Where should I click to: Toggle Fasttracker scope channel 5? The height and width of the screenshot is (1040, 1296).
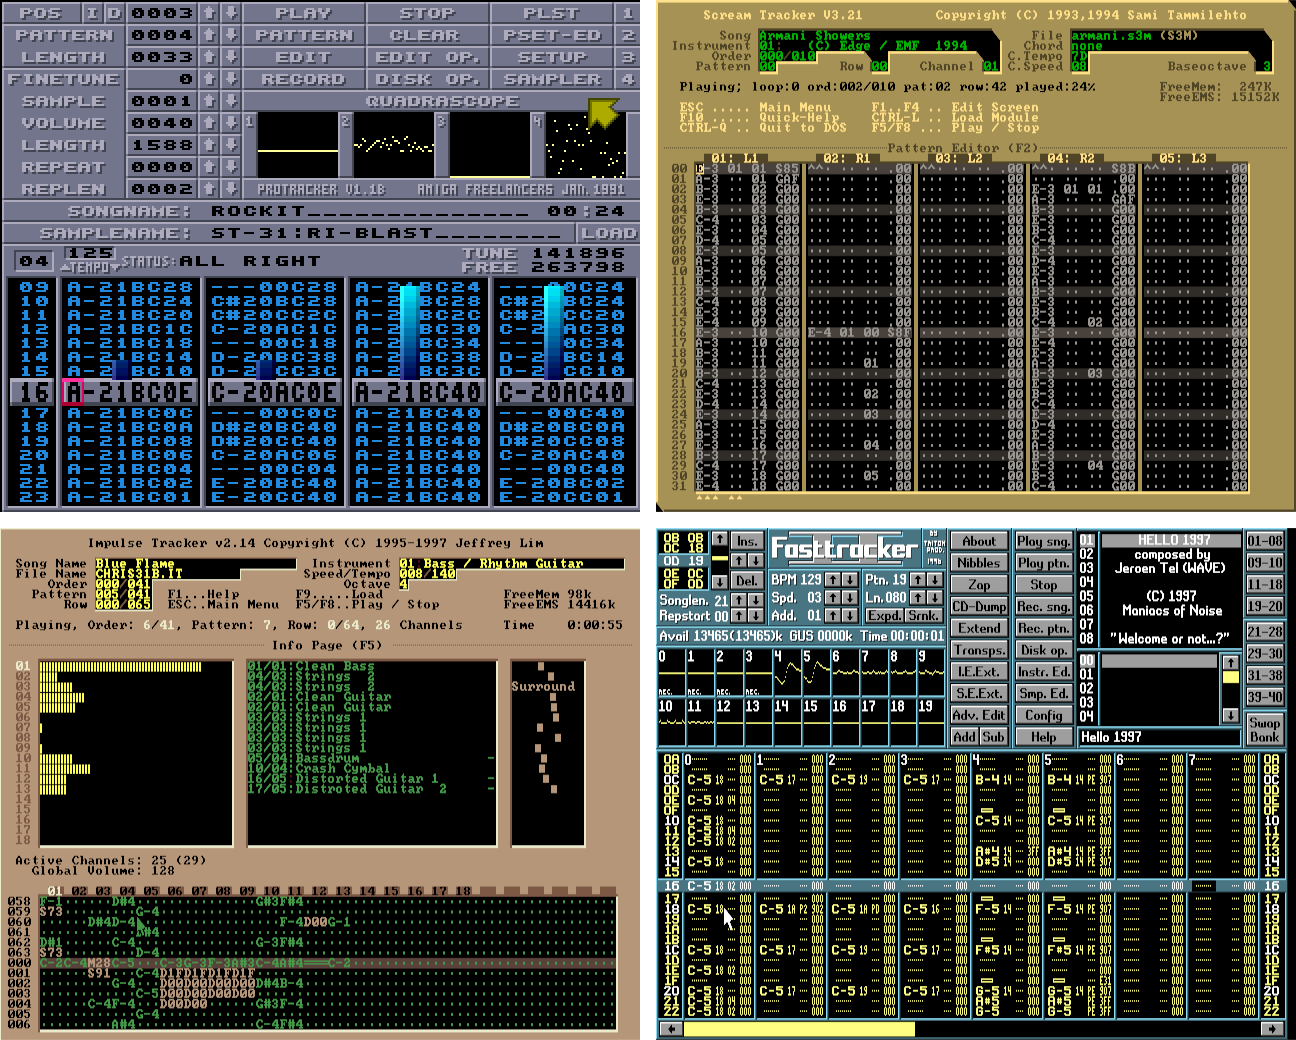tap(815, 672)
